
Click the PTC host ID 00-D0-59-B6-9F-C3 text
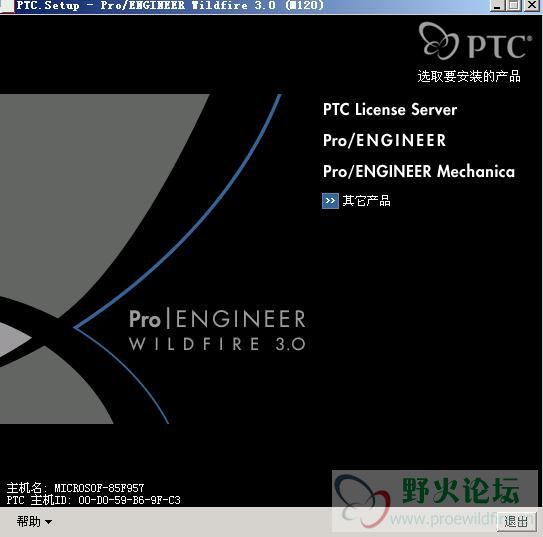[130, 500]
